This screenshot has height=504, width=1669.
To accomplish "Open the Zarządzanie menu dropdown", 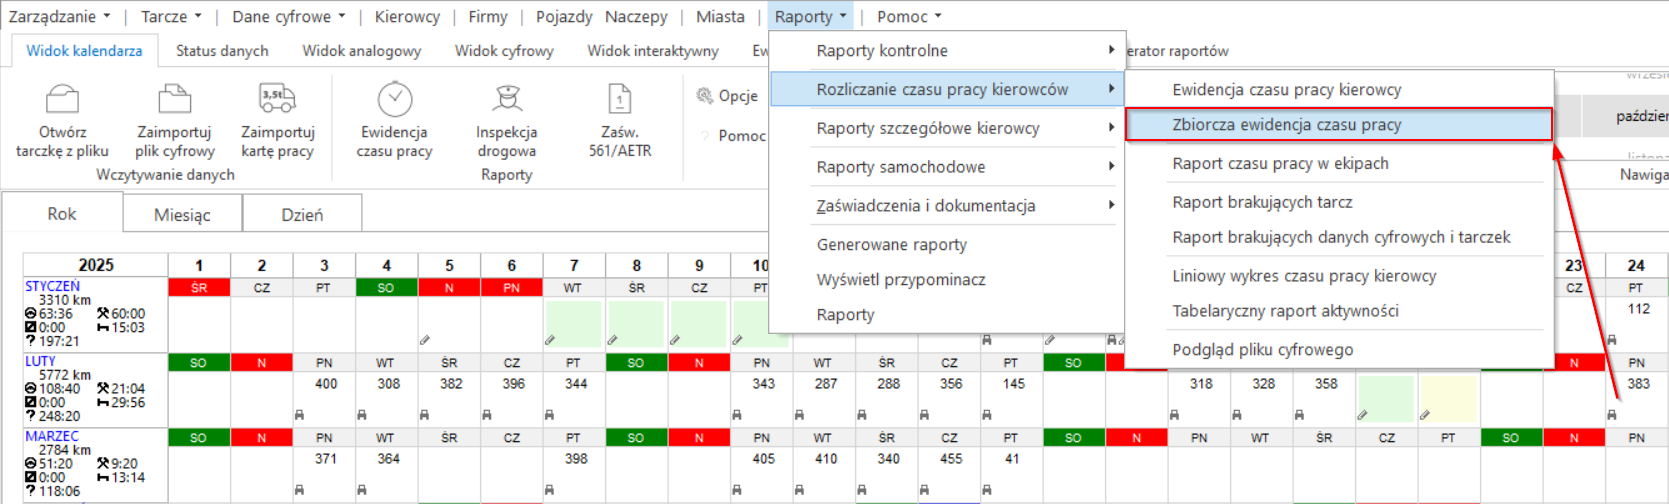I will (60, 16).
